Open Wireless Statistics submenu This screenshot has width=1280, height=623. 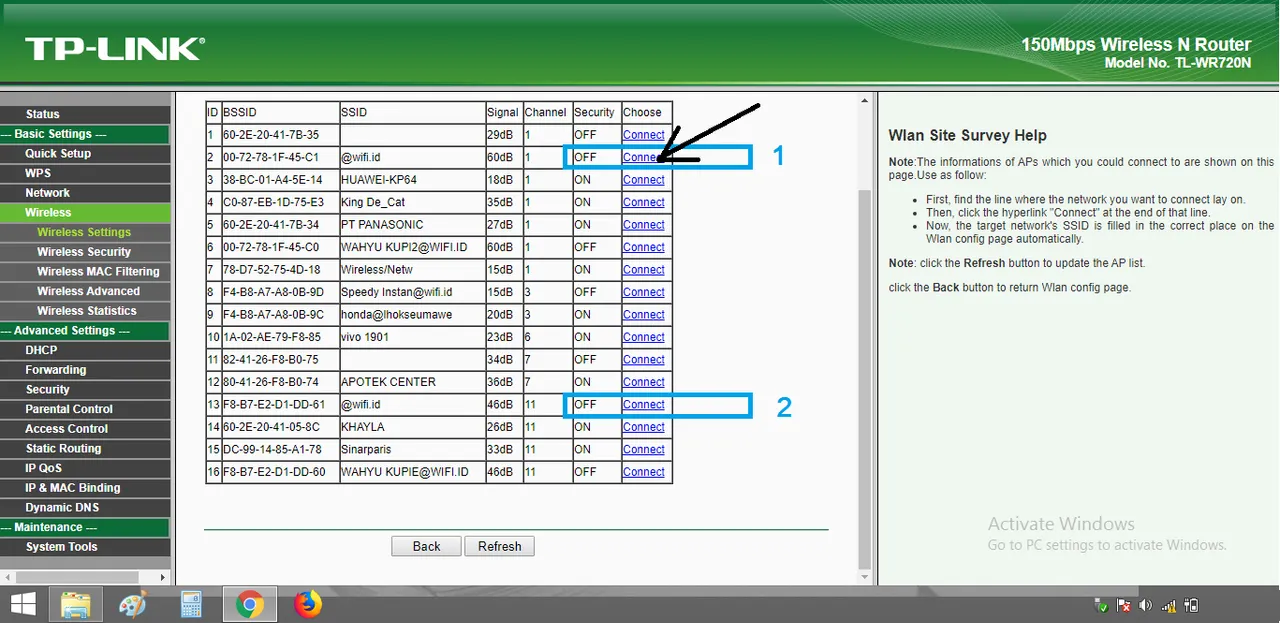coord(87,311)
